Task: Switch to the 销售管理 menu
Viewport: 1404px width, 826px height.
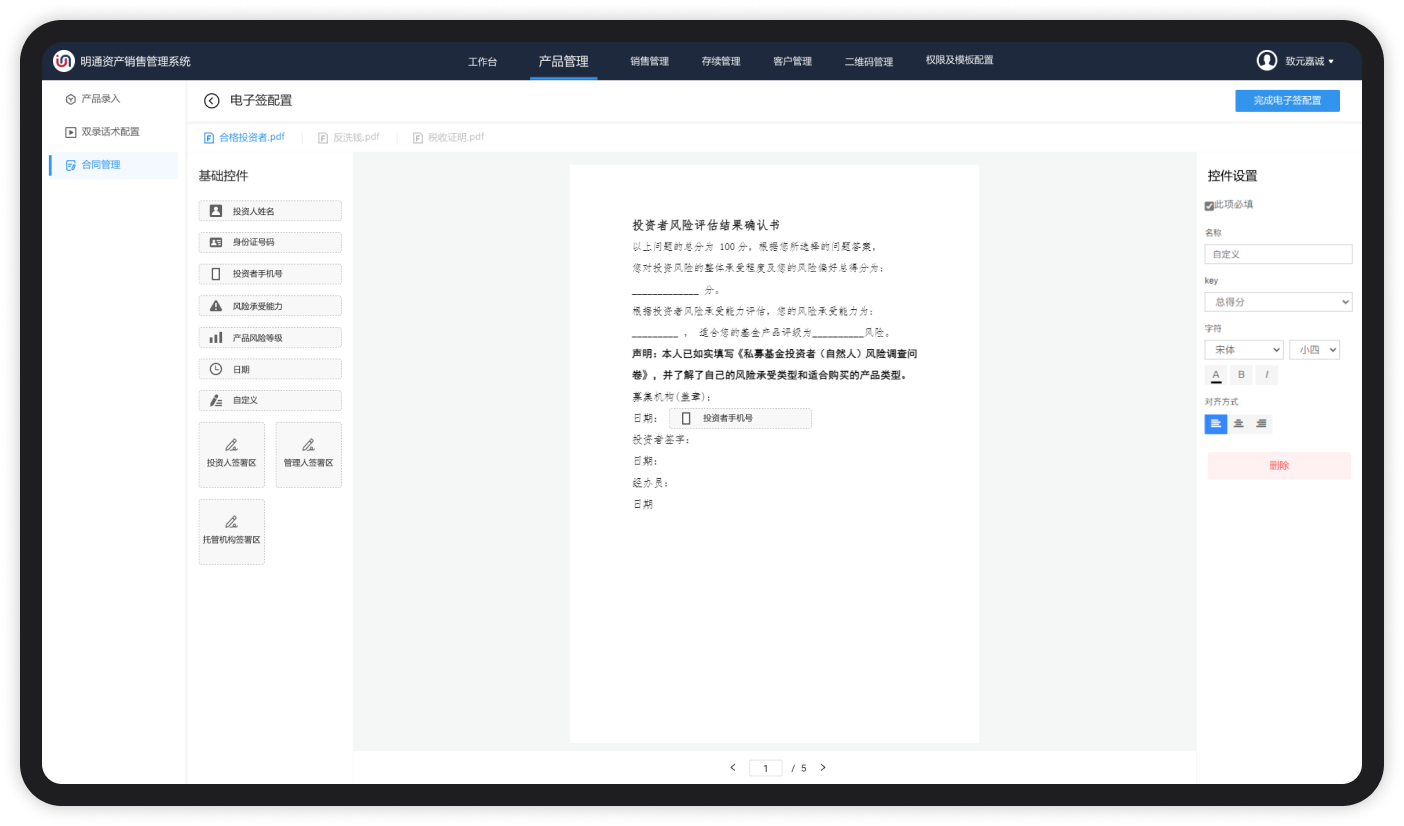Action: [649, 62]
